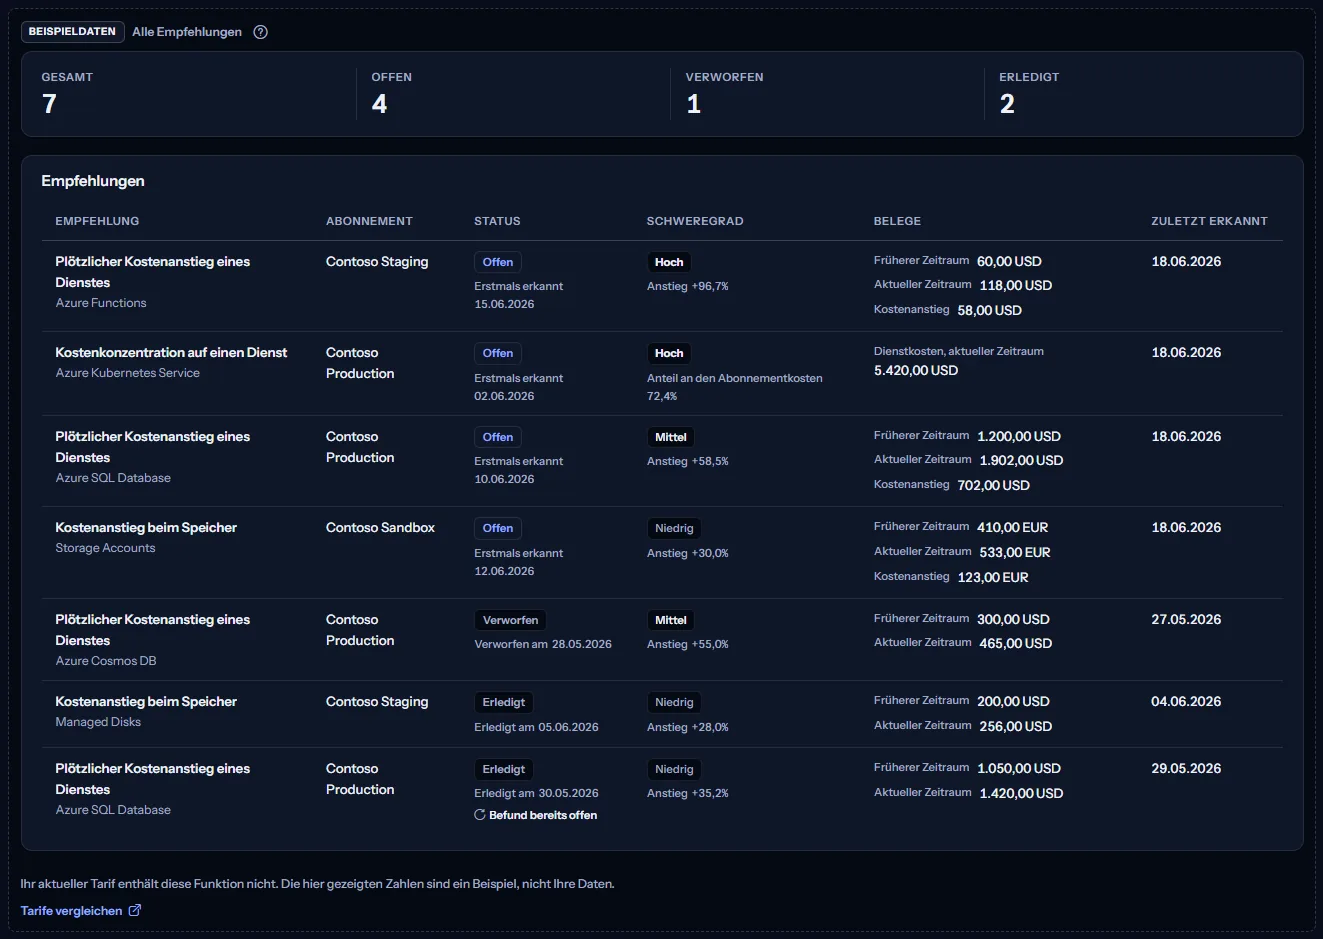Click the Erledigt summary card count

(x=1007, y=104)
